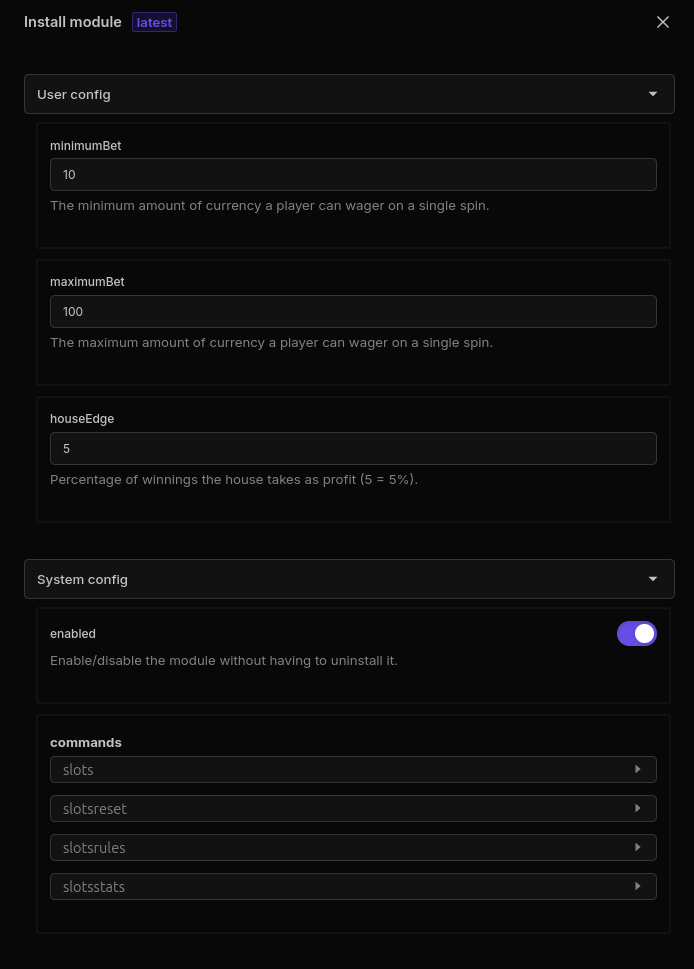Open the slotsreset command entry

pyautogui.click(x=353, y=808)
